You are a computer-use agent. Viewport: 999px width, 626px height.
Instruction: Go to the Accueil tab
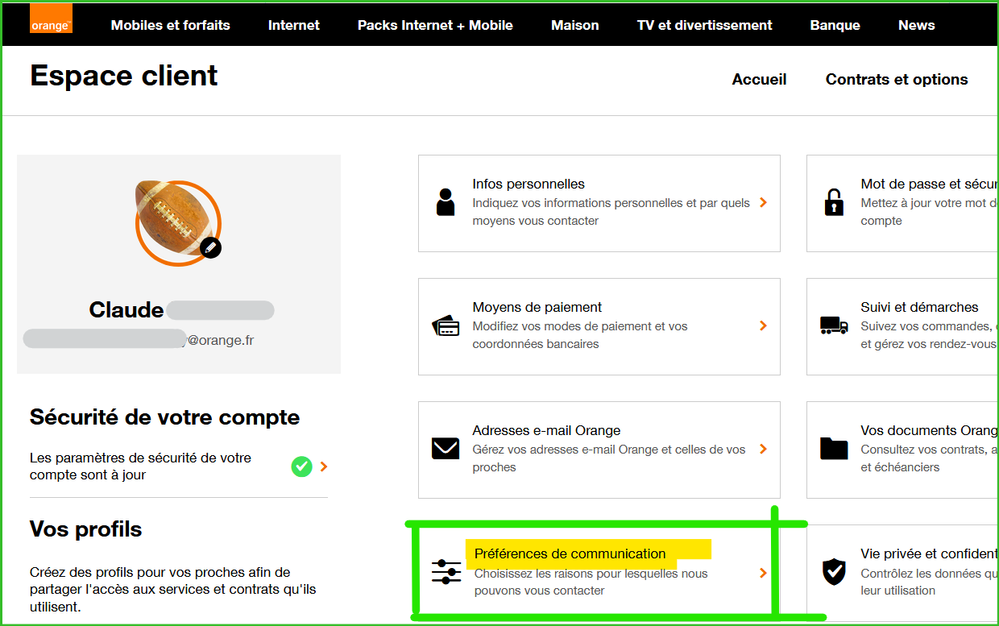[759, 80]
